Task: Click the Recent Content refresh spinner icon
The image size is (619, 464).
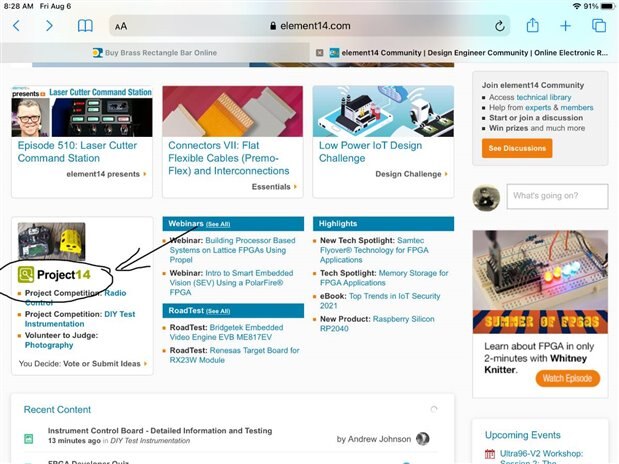Action: coord(434,409)
